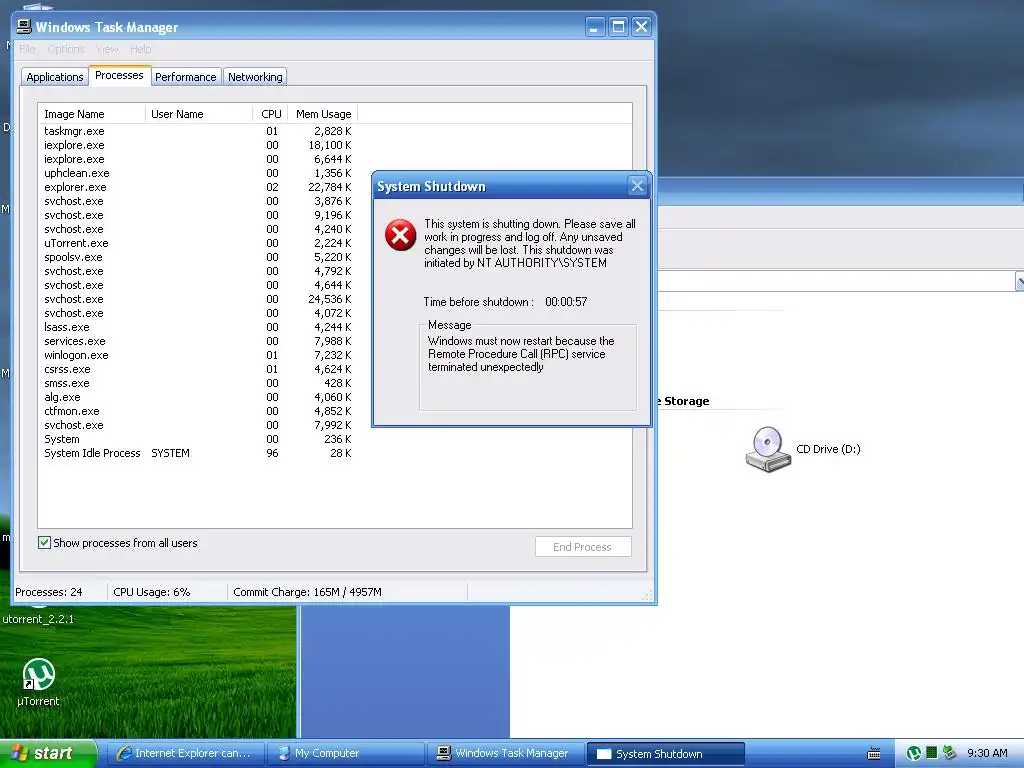This screenshot has width=1024, height=768.
Task: Click the End Process button
Action: point(583,547)
